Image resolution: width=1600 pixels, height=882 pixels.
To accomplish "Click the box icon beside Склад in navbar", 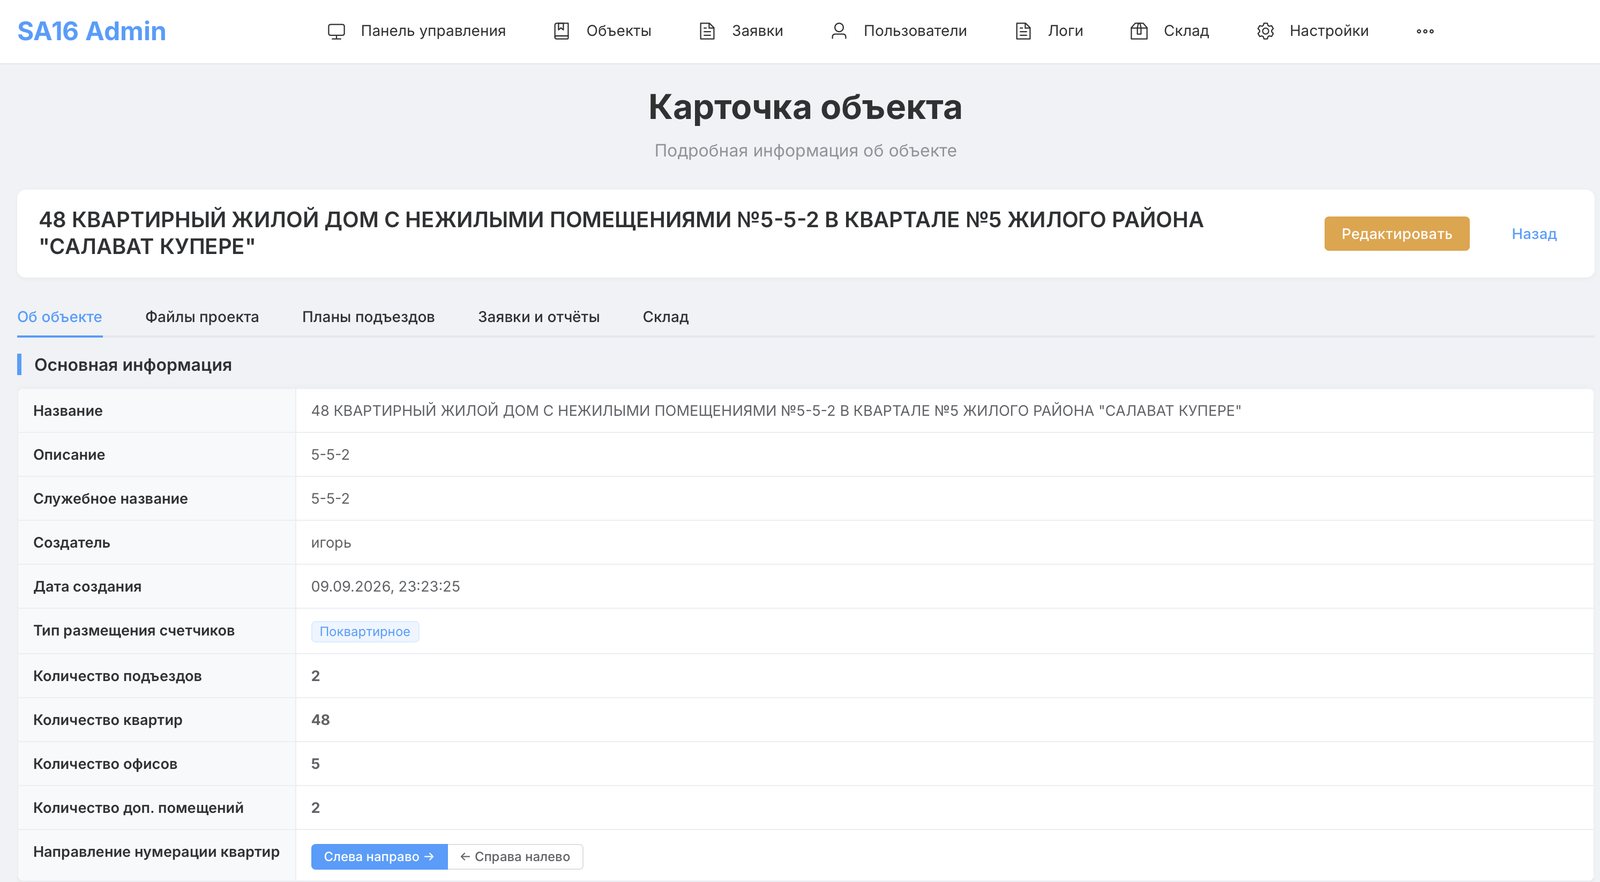I will coord(1139,31).
